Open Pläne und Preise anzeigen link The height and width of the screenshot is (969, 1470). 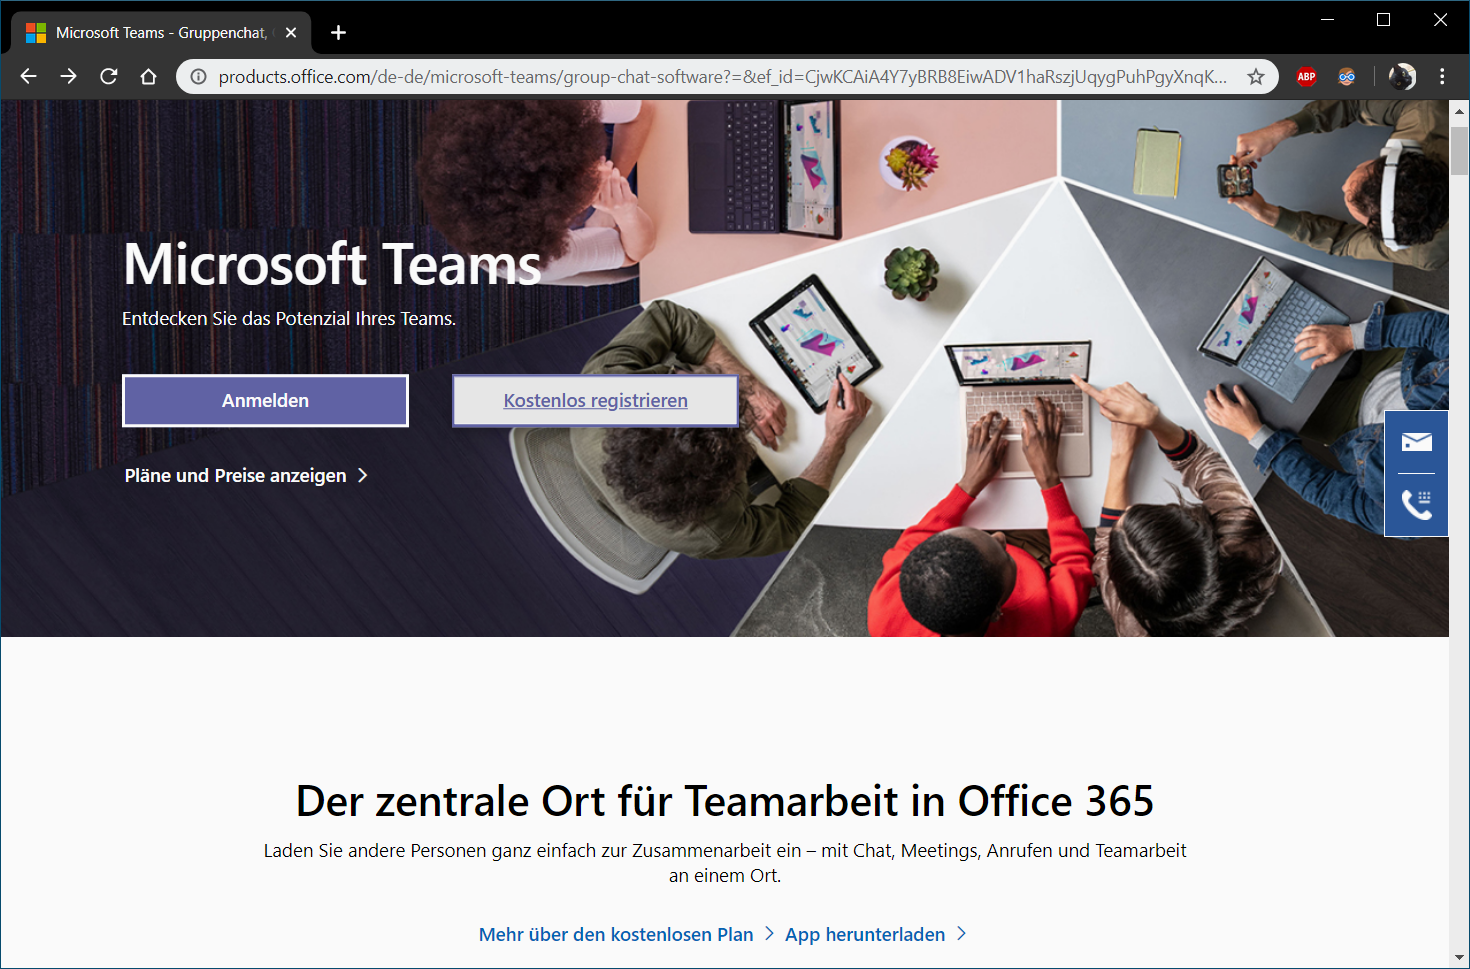pos(236,476)
